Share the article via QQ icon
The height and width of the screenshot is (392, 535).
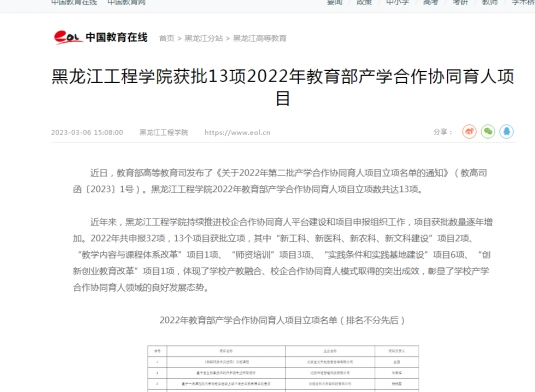click(507, 132)
